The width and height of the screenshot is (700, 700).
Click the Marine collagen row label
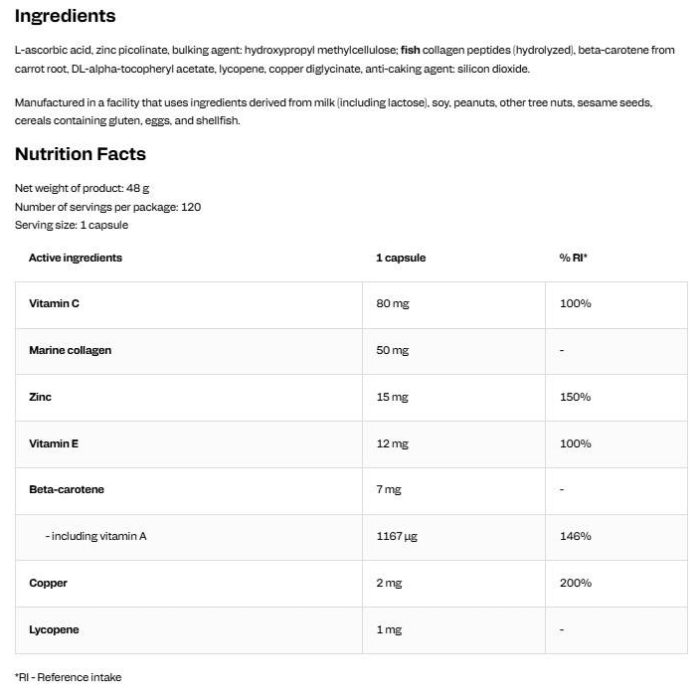pyautogui.click(x=70, y=350)
